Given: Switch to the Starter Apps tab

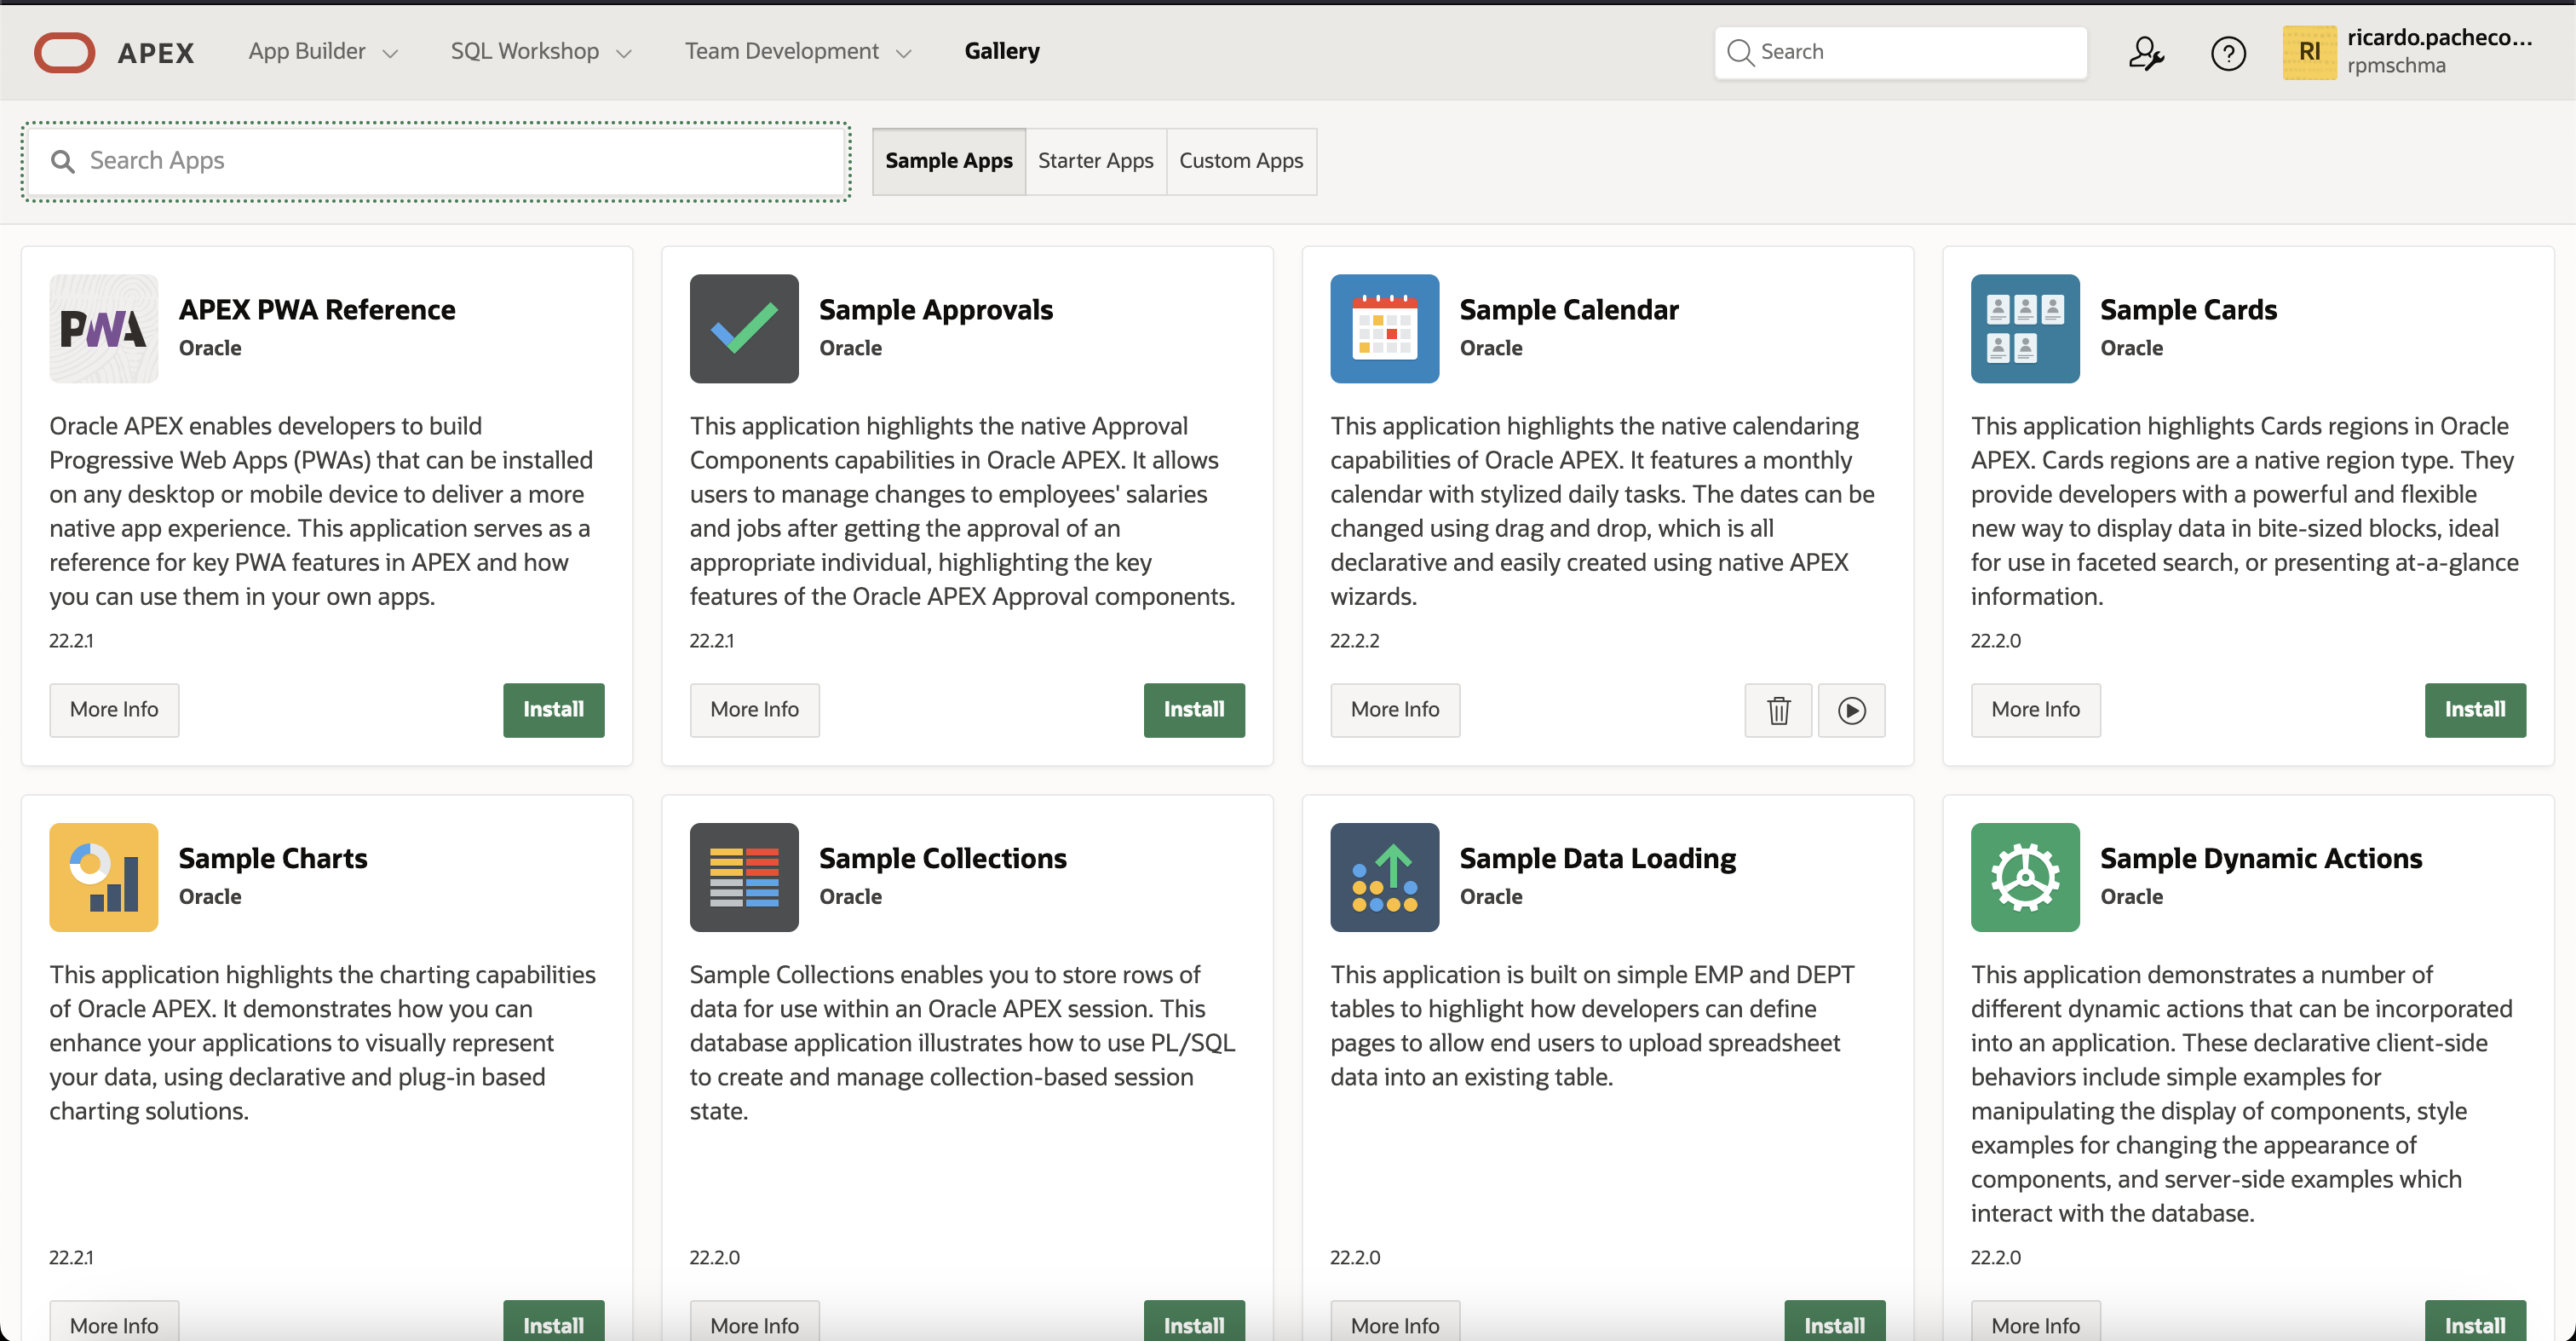Looking at the screenshot, I should click(x=1095, y=161).
